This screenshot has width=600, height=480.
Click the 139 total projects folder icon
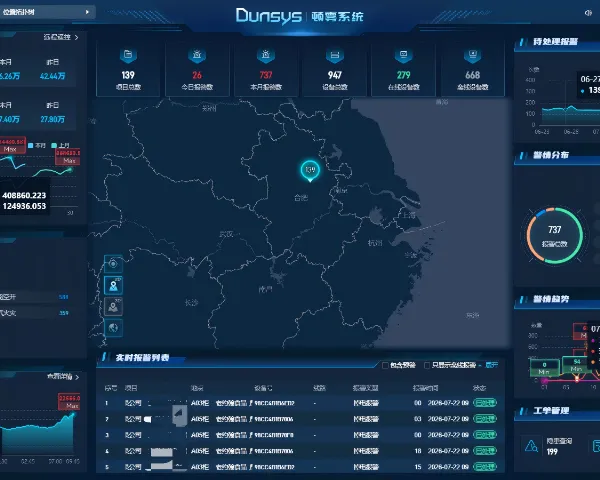click(x=128, y=55)
